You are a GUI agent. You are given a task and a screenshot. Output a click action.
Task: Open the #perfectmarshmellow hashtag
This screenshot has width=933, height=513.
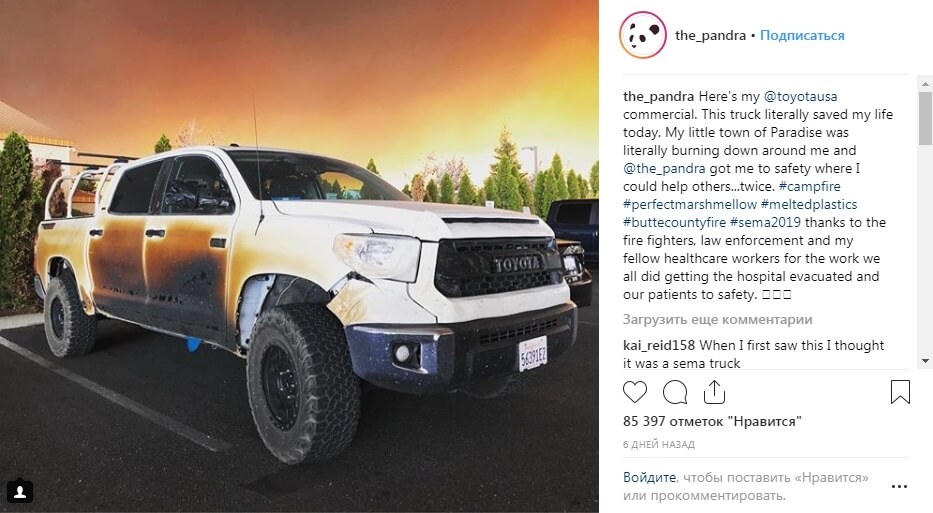(x=690, y=204)
